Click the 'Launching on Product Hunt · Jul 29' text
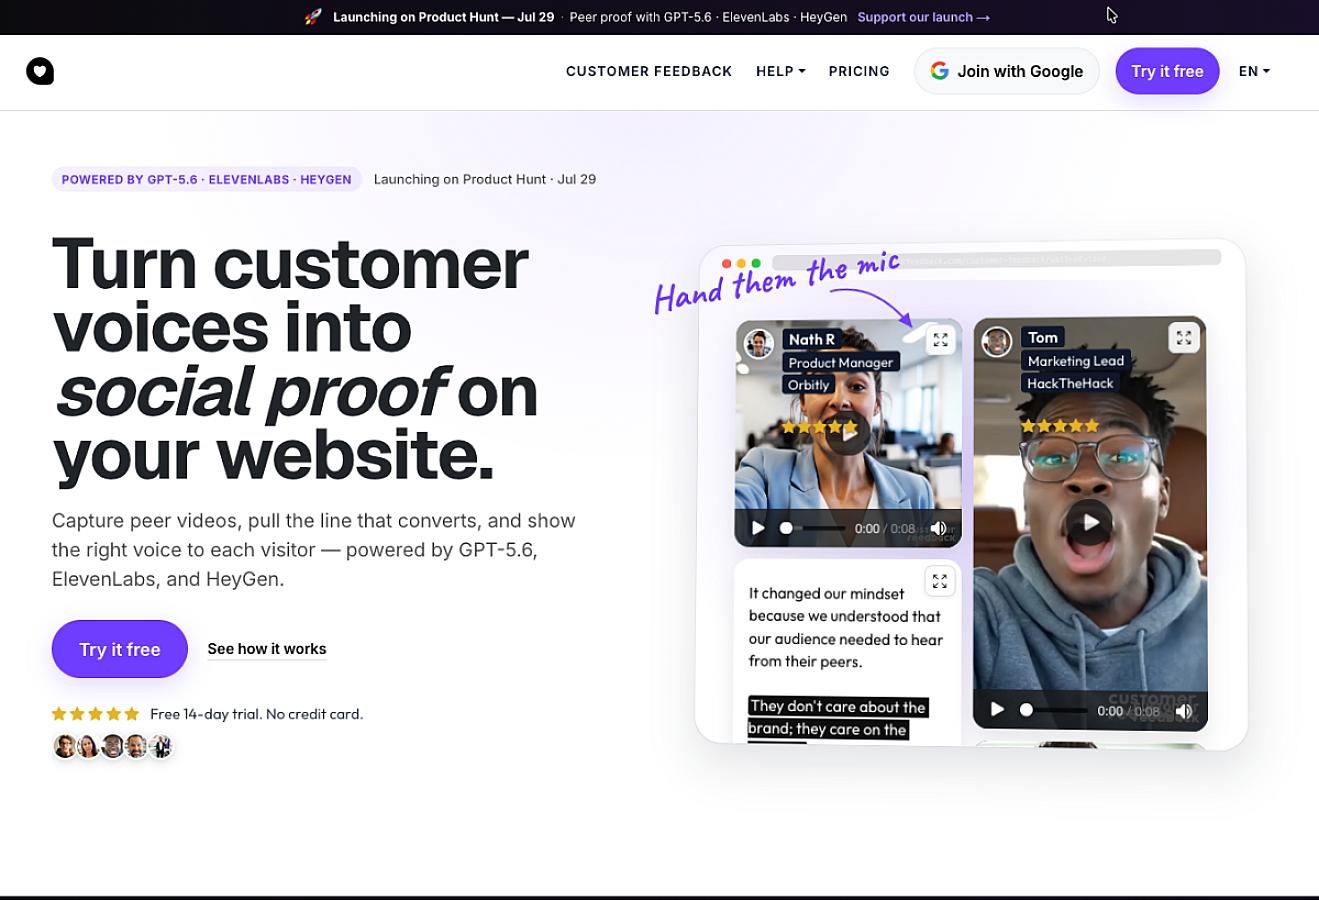 coord(485,179)
